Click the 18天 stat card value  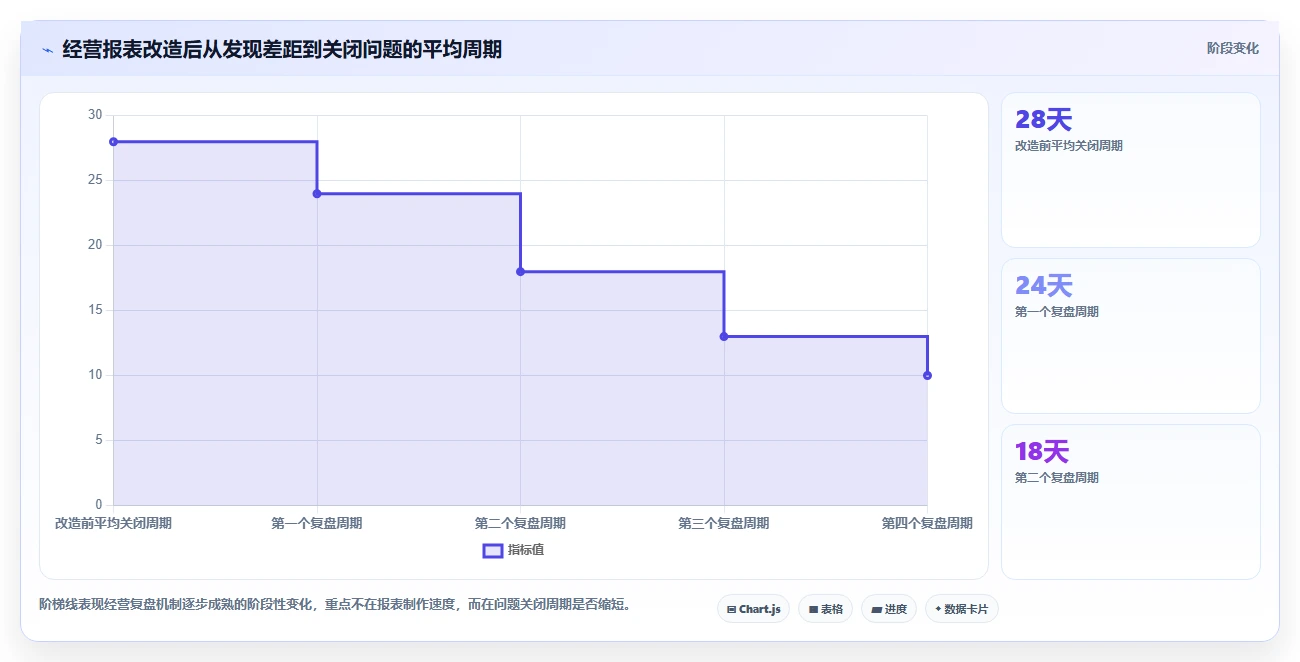1042,452
